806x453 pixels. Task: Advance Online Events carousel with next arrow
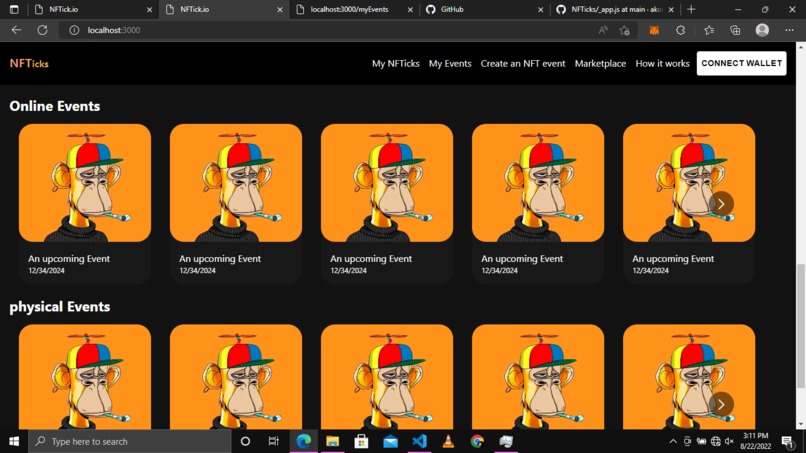pyautogui.click(x=721, y=204)
